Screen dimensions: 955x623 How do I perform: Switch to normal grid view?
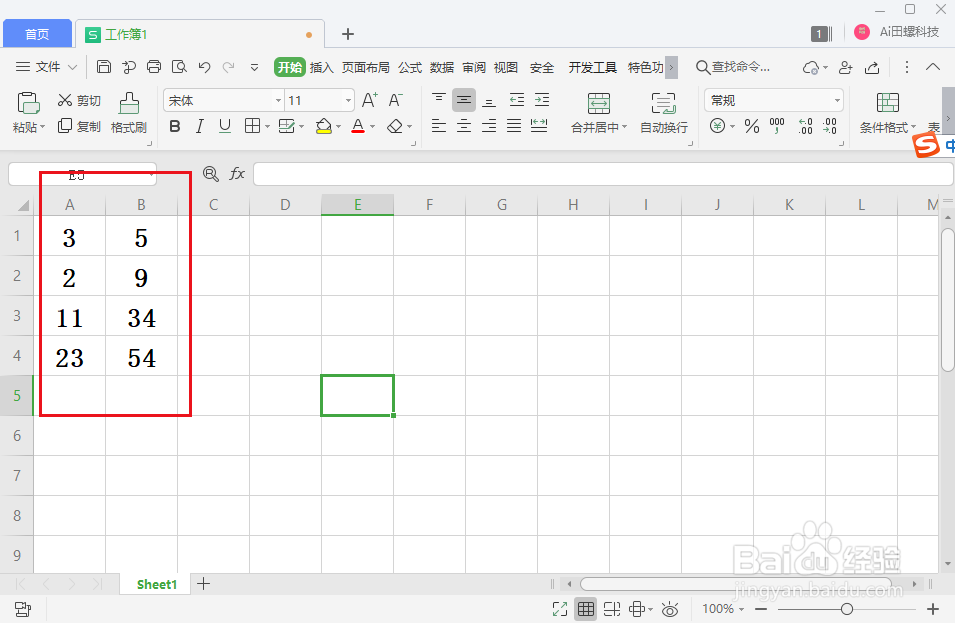(x=586, y=609)
